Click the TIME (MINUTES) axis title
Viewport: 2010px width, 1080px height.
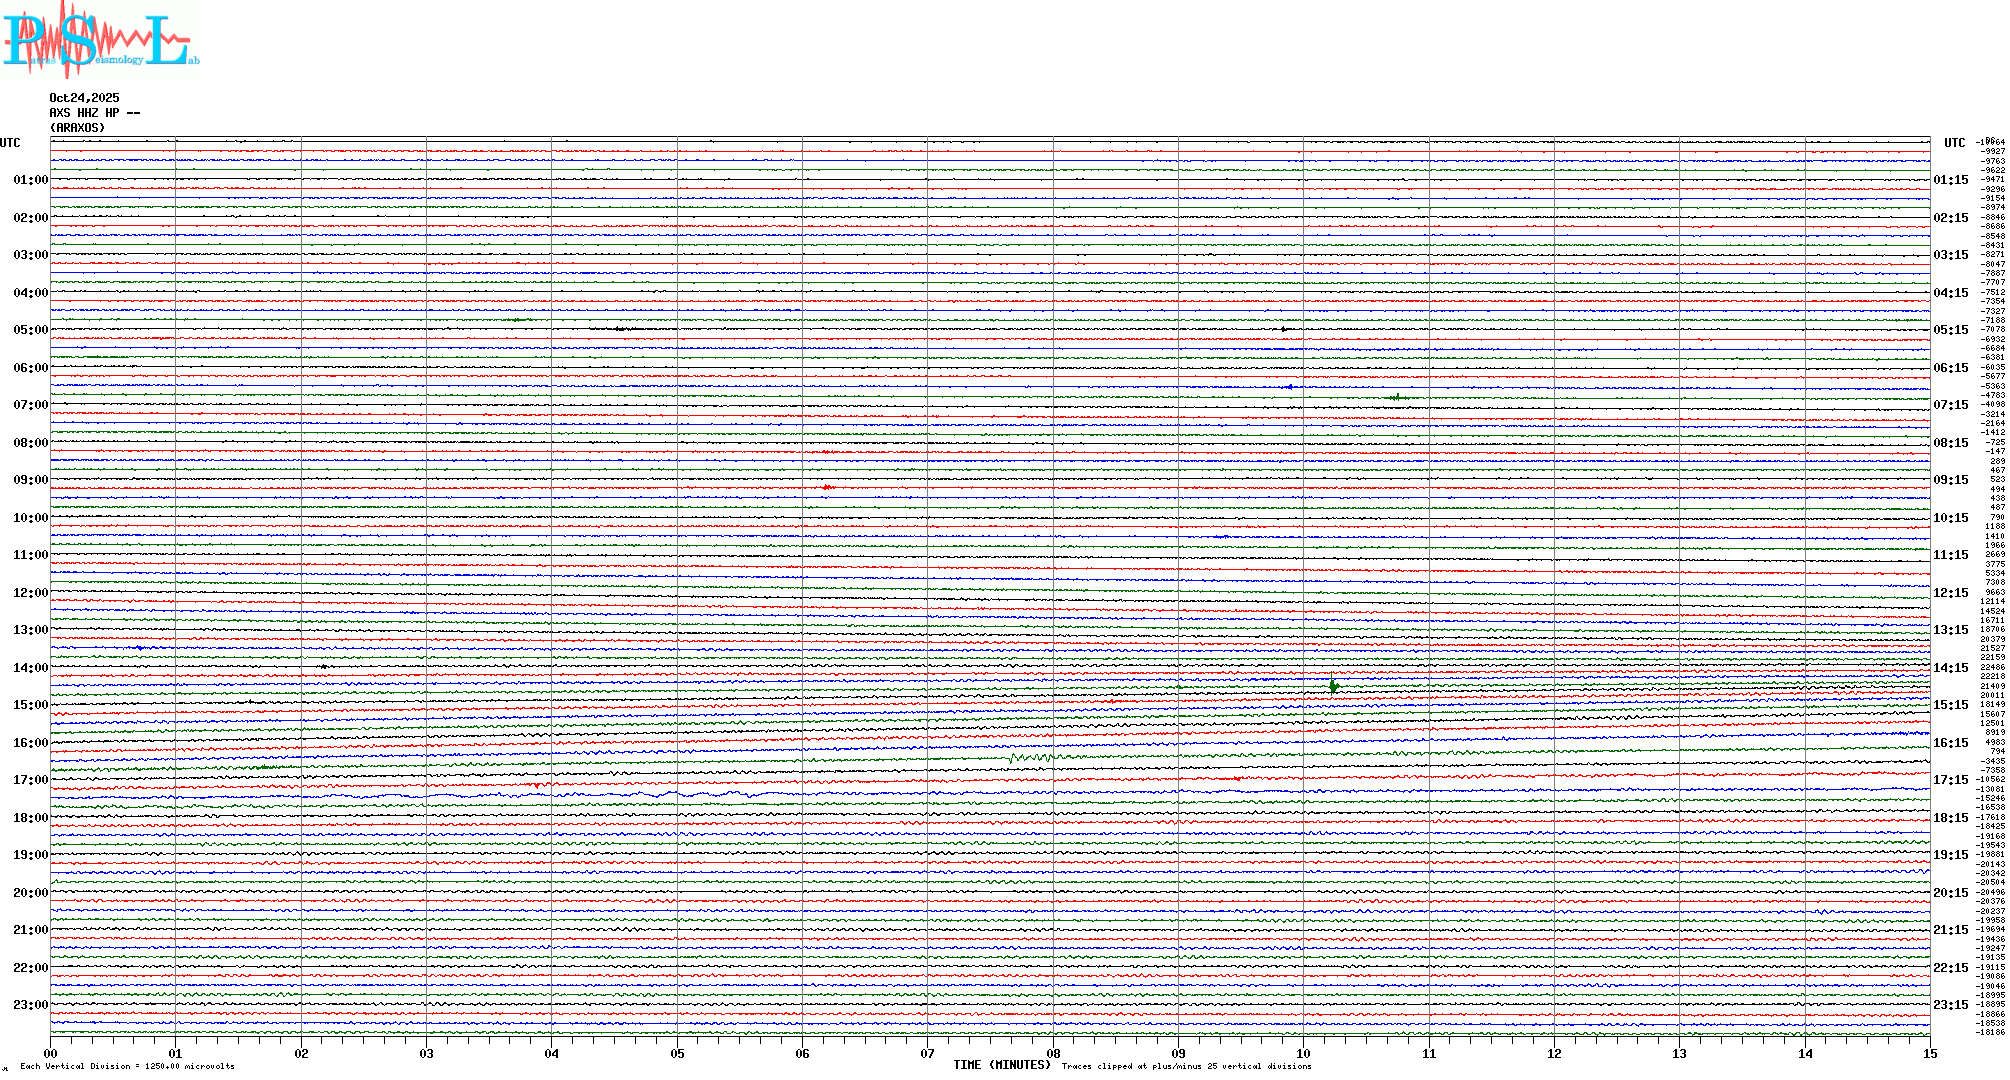(1002, 1065)
